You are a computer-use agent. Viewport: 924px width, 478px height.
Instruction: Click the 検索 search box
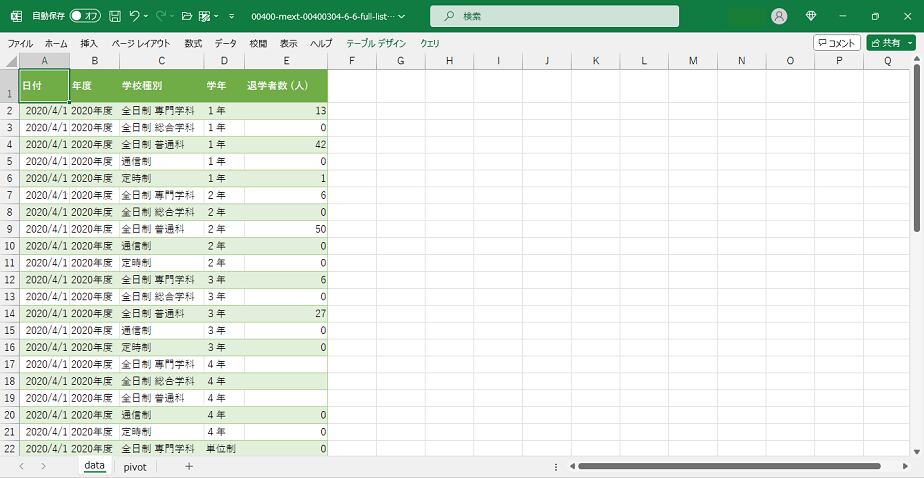point(554,16)
